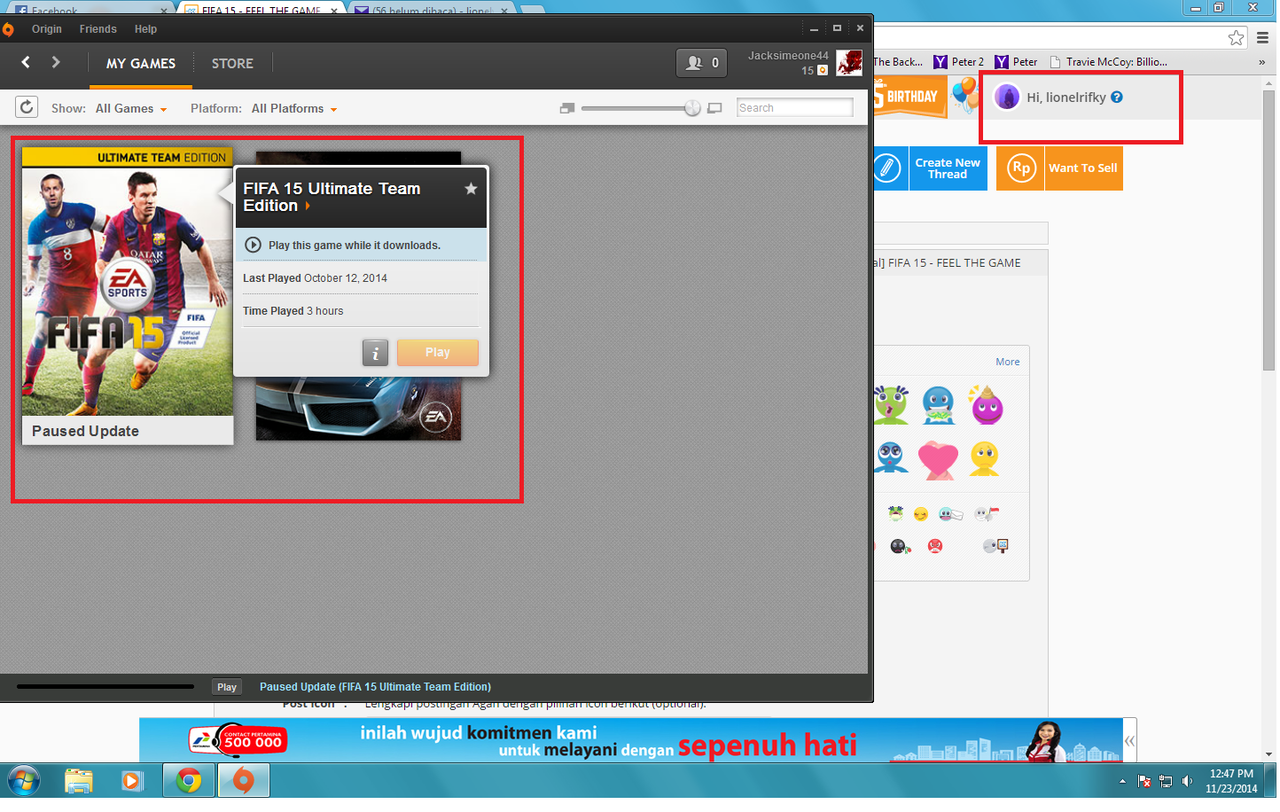1280x812 pixels.
Task: Click the play-while-downloading circle icon
Action: [253, 245]
